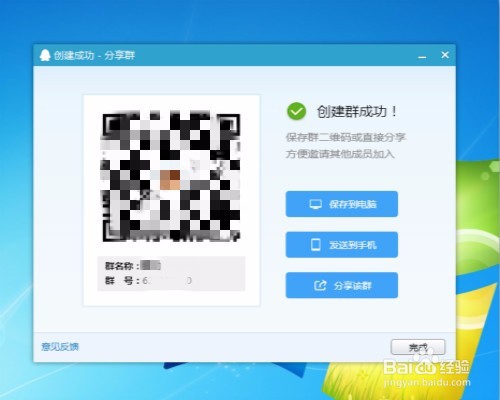
Task: Click the 群号 number text
Action: click(167, 281)
